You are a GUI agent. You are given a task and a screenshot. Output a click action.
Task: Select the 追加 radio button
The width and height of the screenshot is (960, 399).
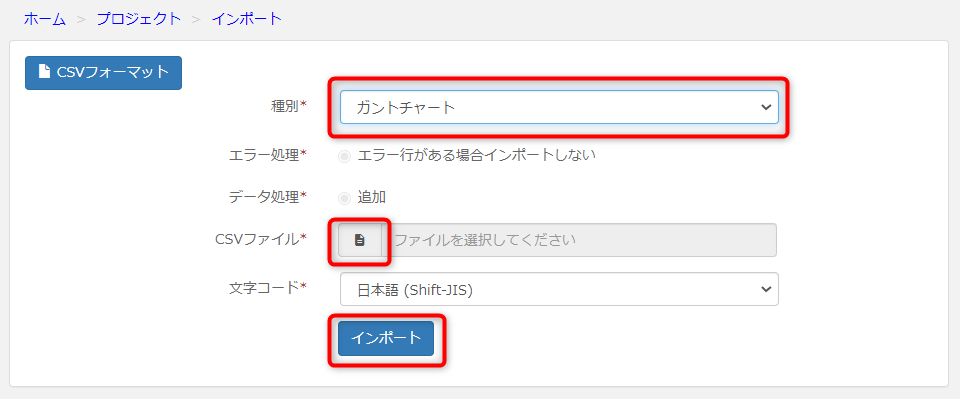point(345,198)
